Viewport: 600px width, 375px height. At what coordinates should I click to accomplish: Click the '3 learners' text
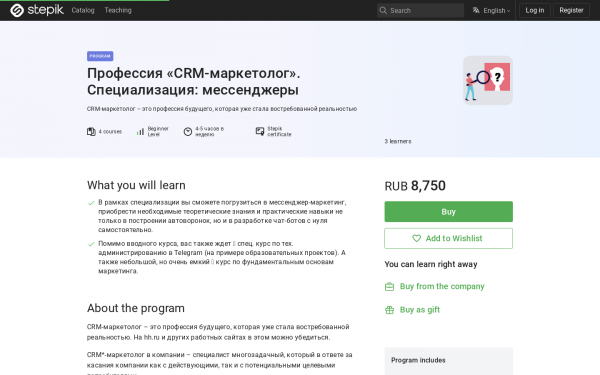click(x=398, y=141)
